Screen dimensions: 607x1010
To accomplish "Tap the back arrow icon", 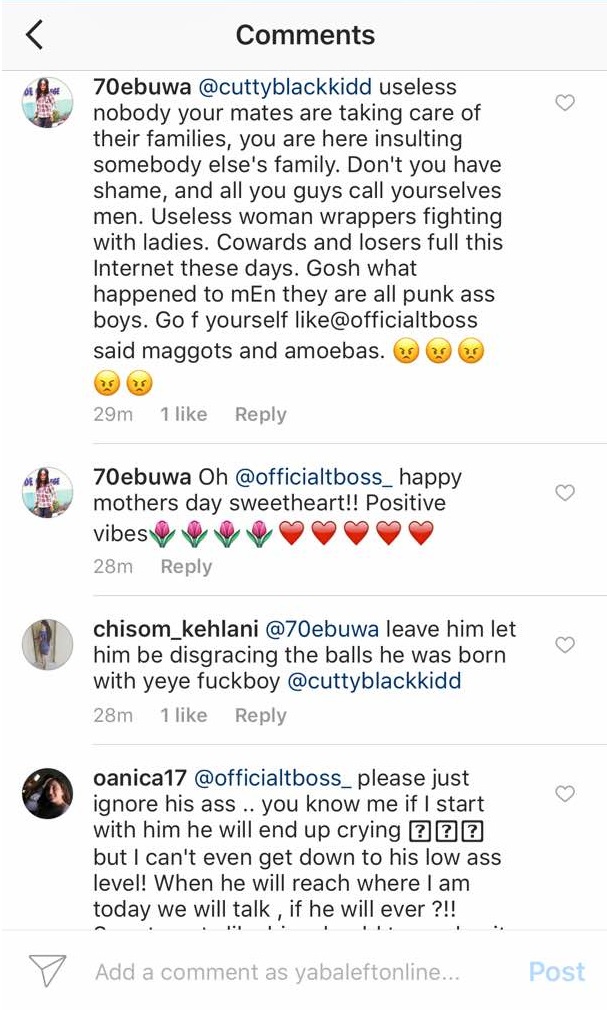I will [x=34, y=35].
